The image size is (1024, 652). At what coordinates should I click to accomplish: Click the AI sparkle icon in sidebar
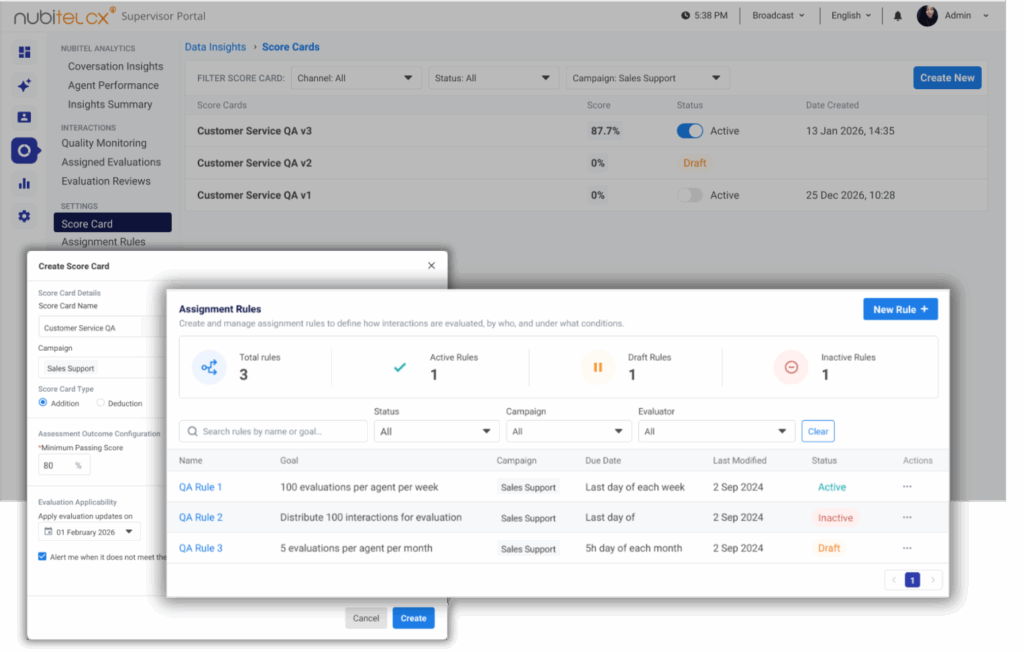click(25, 85)
